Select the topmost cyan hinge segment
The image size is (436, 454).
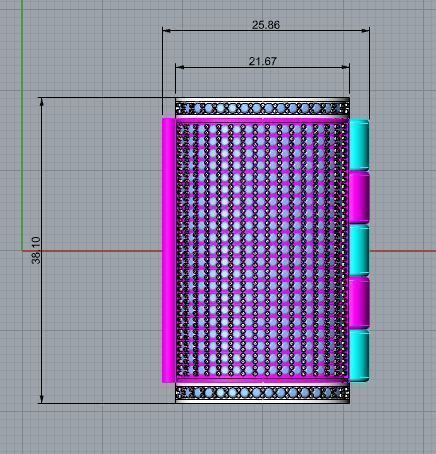[x=359, y=145]
